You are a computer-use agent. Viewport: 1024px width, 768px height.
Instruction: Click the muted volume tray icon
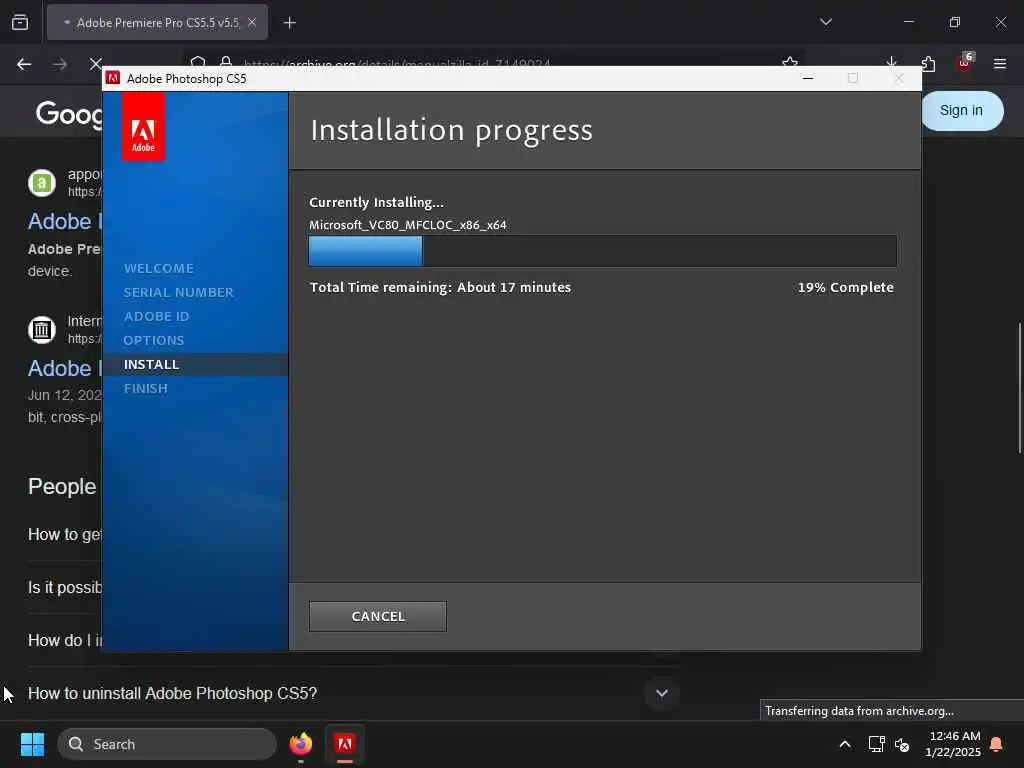coord(902,744)
